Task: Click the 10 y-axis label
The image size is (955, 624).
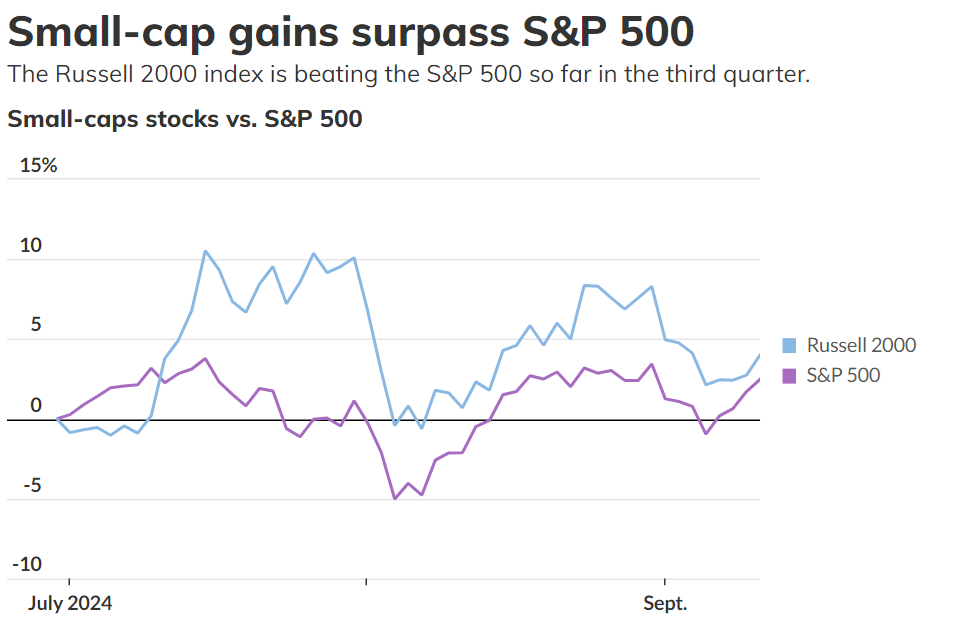Action: (31, 245)
